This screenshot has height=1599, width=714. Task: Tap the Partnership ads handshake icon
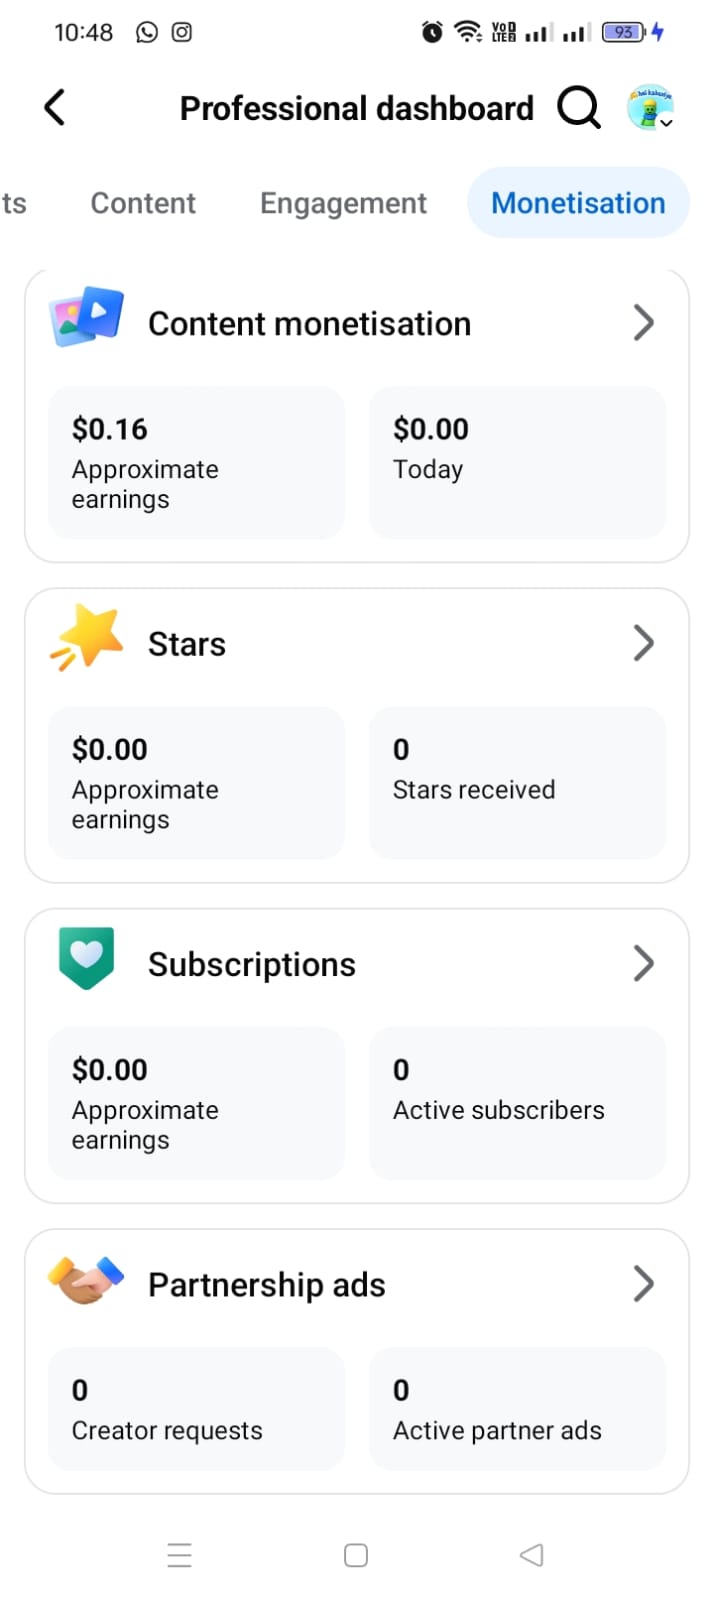click(86, 1281)
